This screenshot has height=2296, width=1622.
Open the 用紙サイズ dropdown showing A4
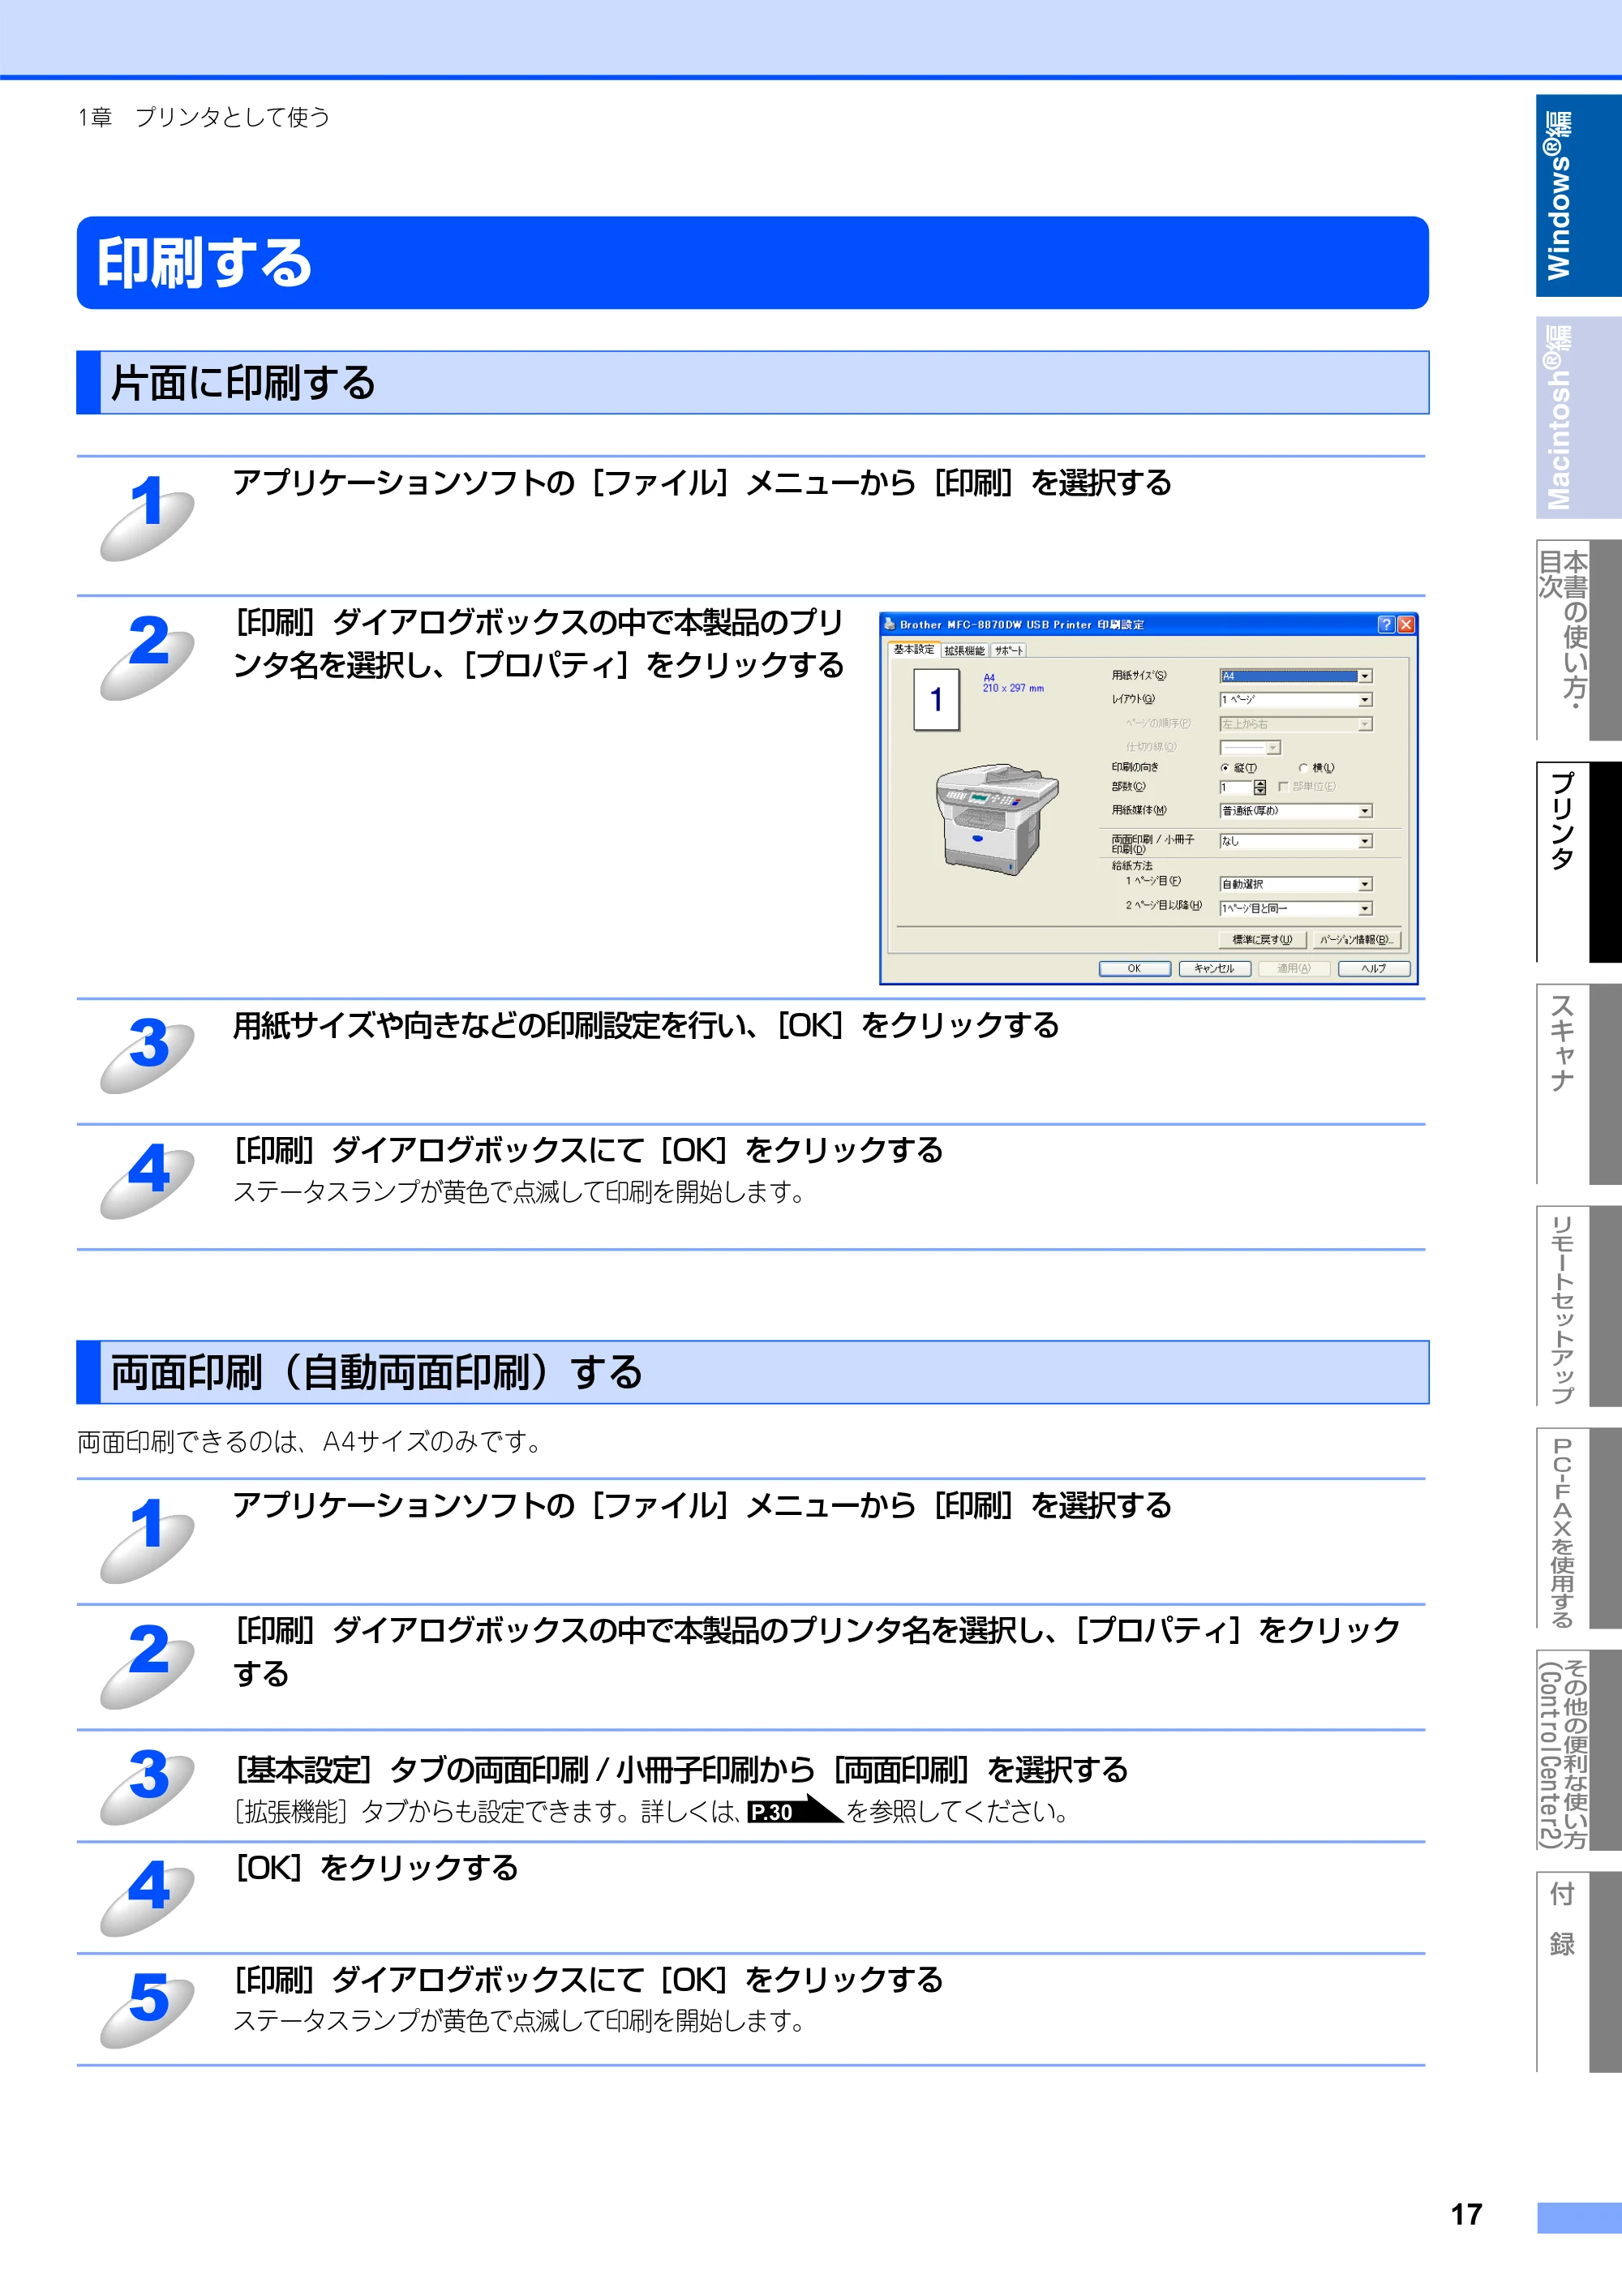(x=1296, y=677)
